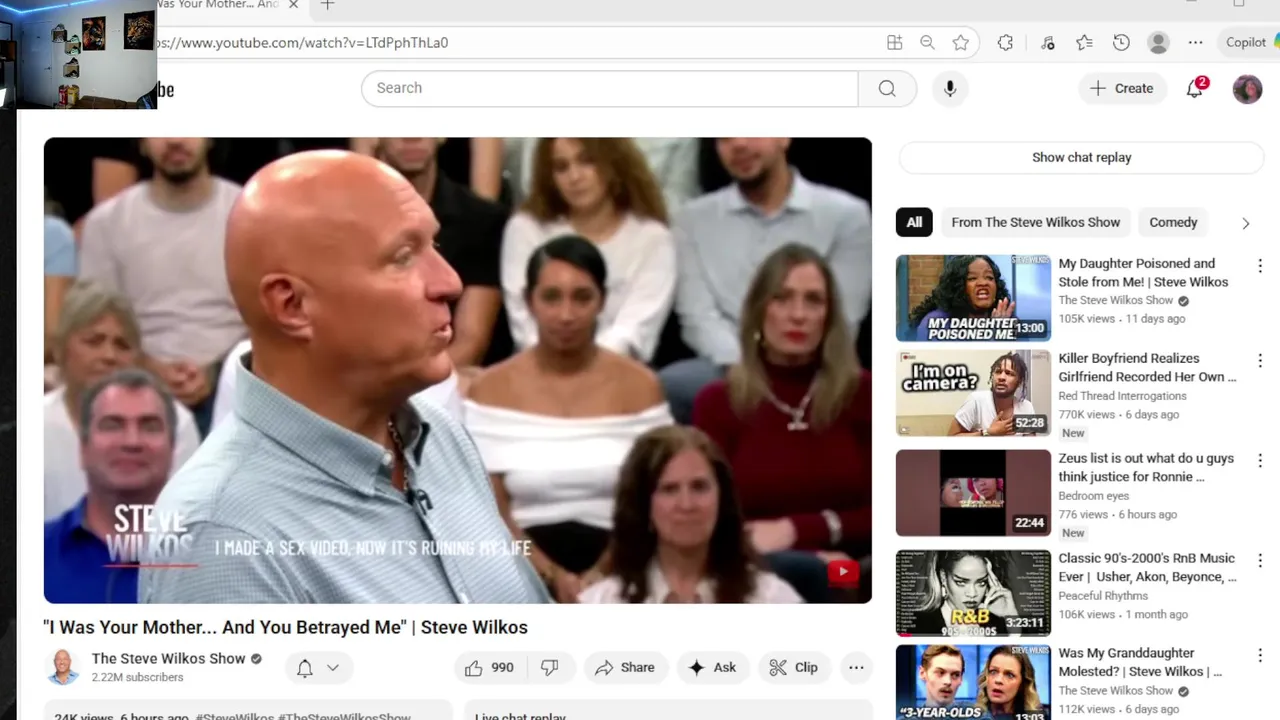Open a new browser tab
Image resolution: width=1280 pixels, height=720 pixels.
click(x=326, y=5)
